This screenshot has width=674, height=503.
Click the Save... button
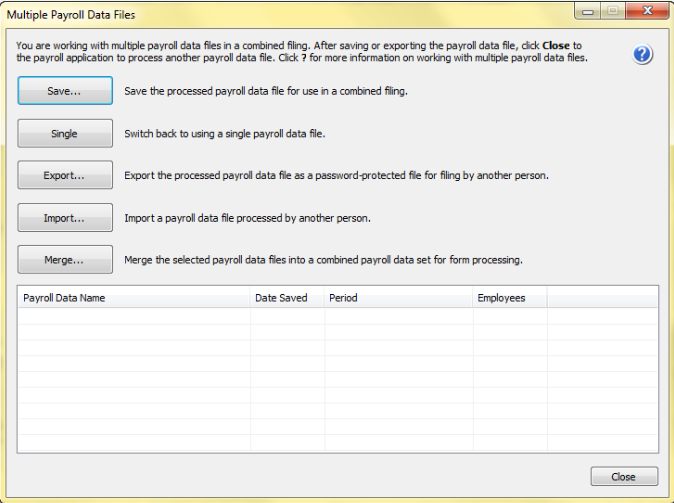(x=64, y=91)
